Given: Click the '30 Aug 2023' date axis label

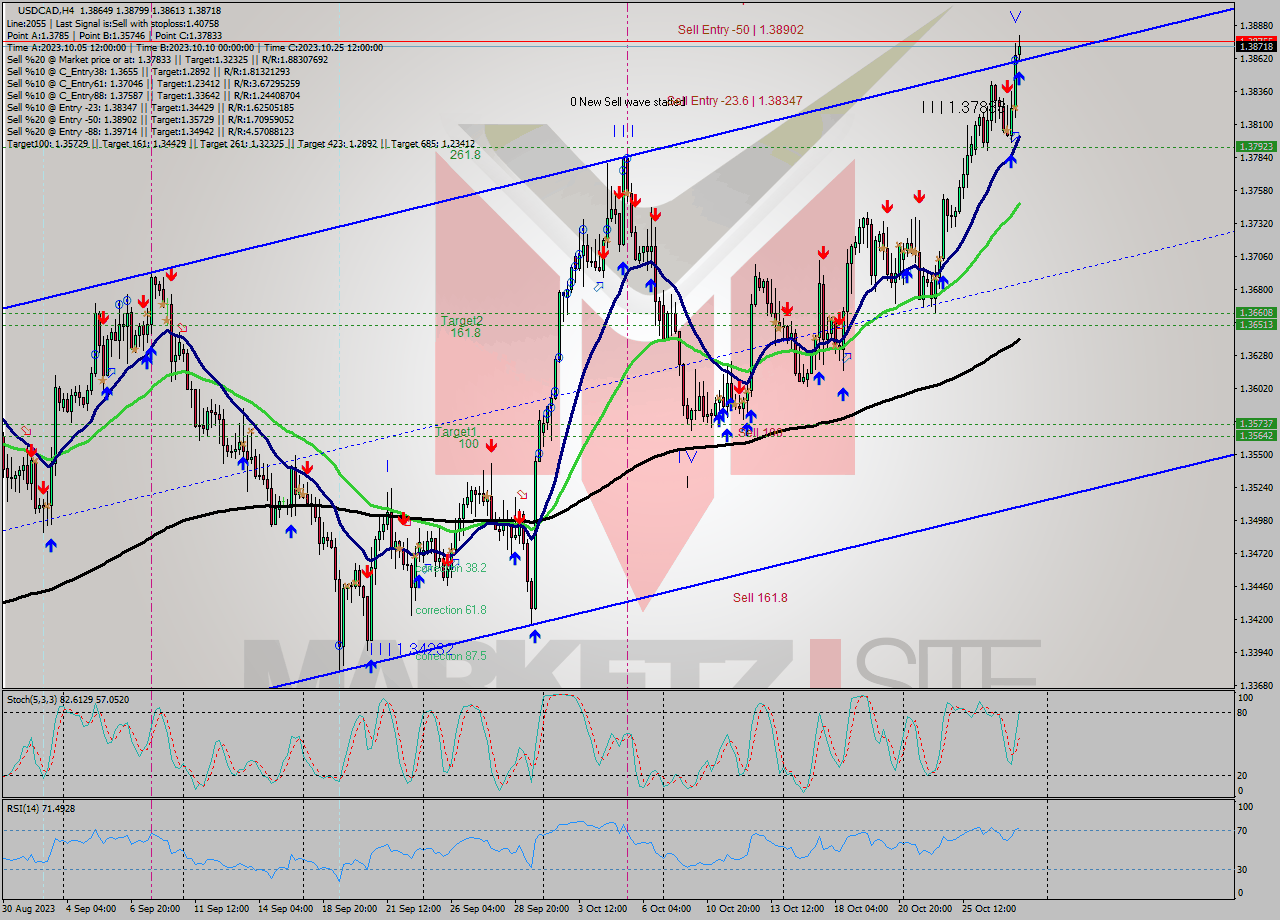Looking at the screenshot, I should 29,909.
